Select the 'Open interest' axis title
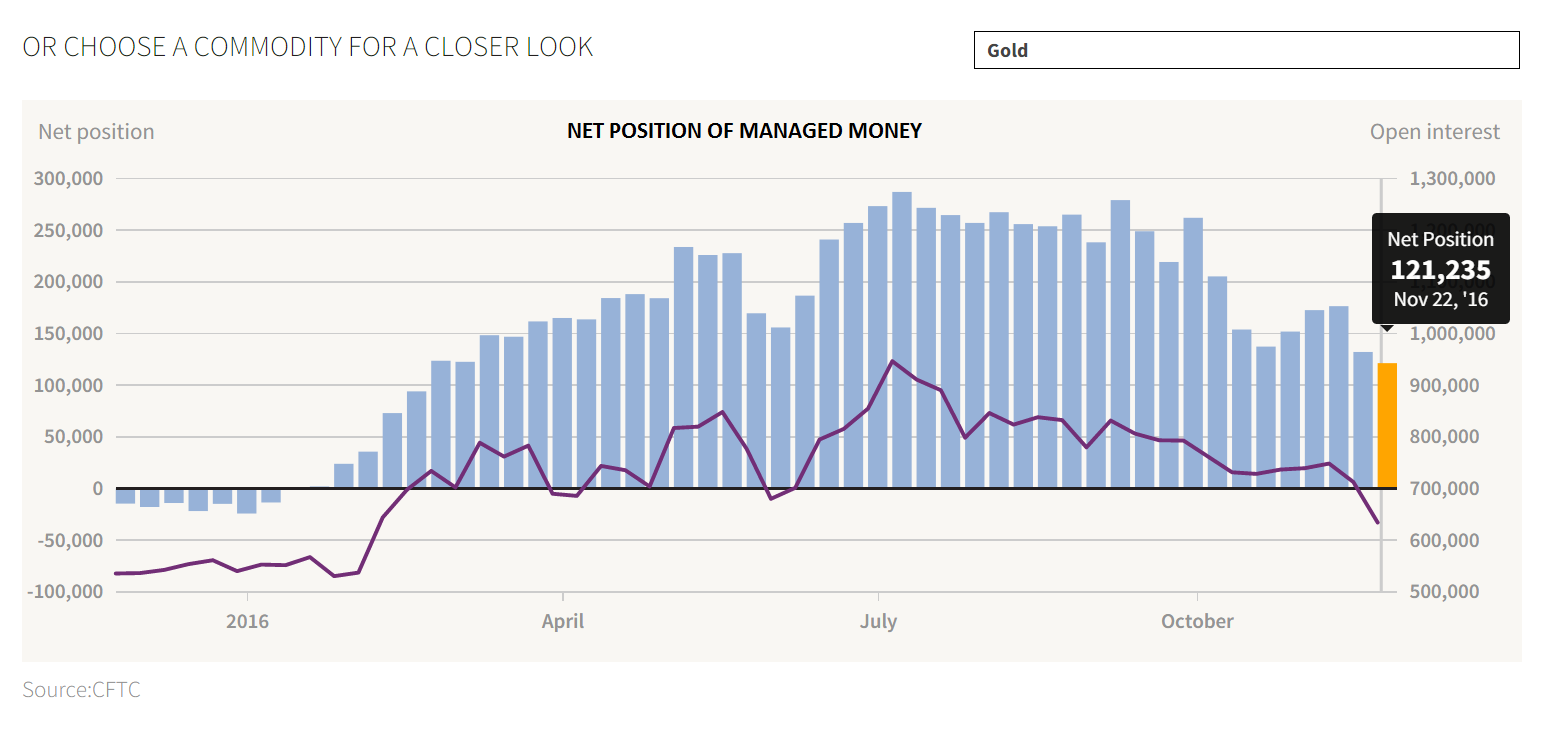 pyautogui.click(x=1434, y=132)
